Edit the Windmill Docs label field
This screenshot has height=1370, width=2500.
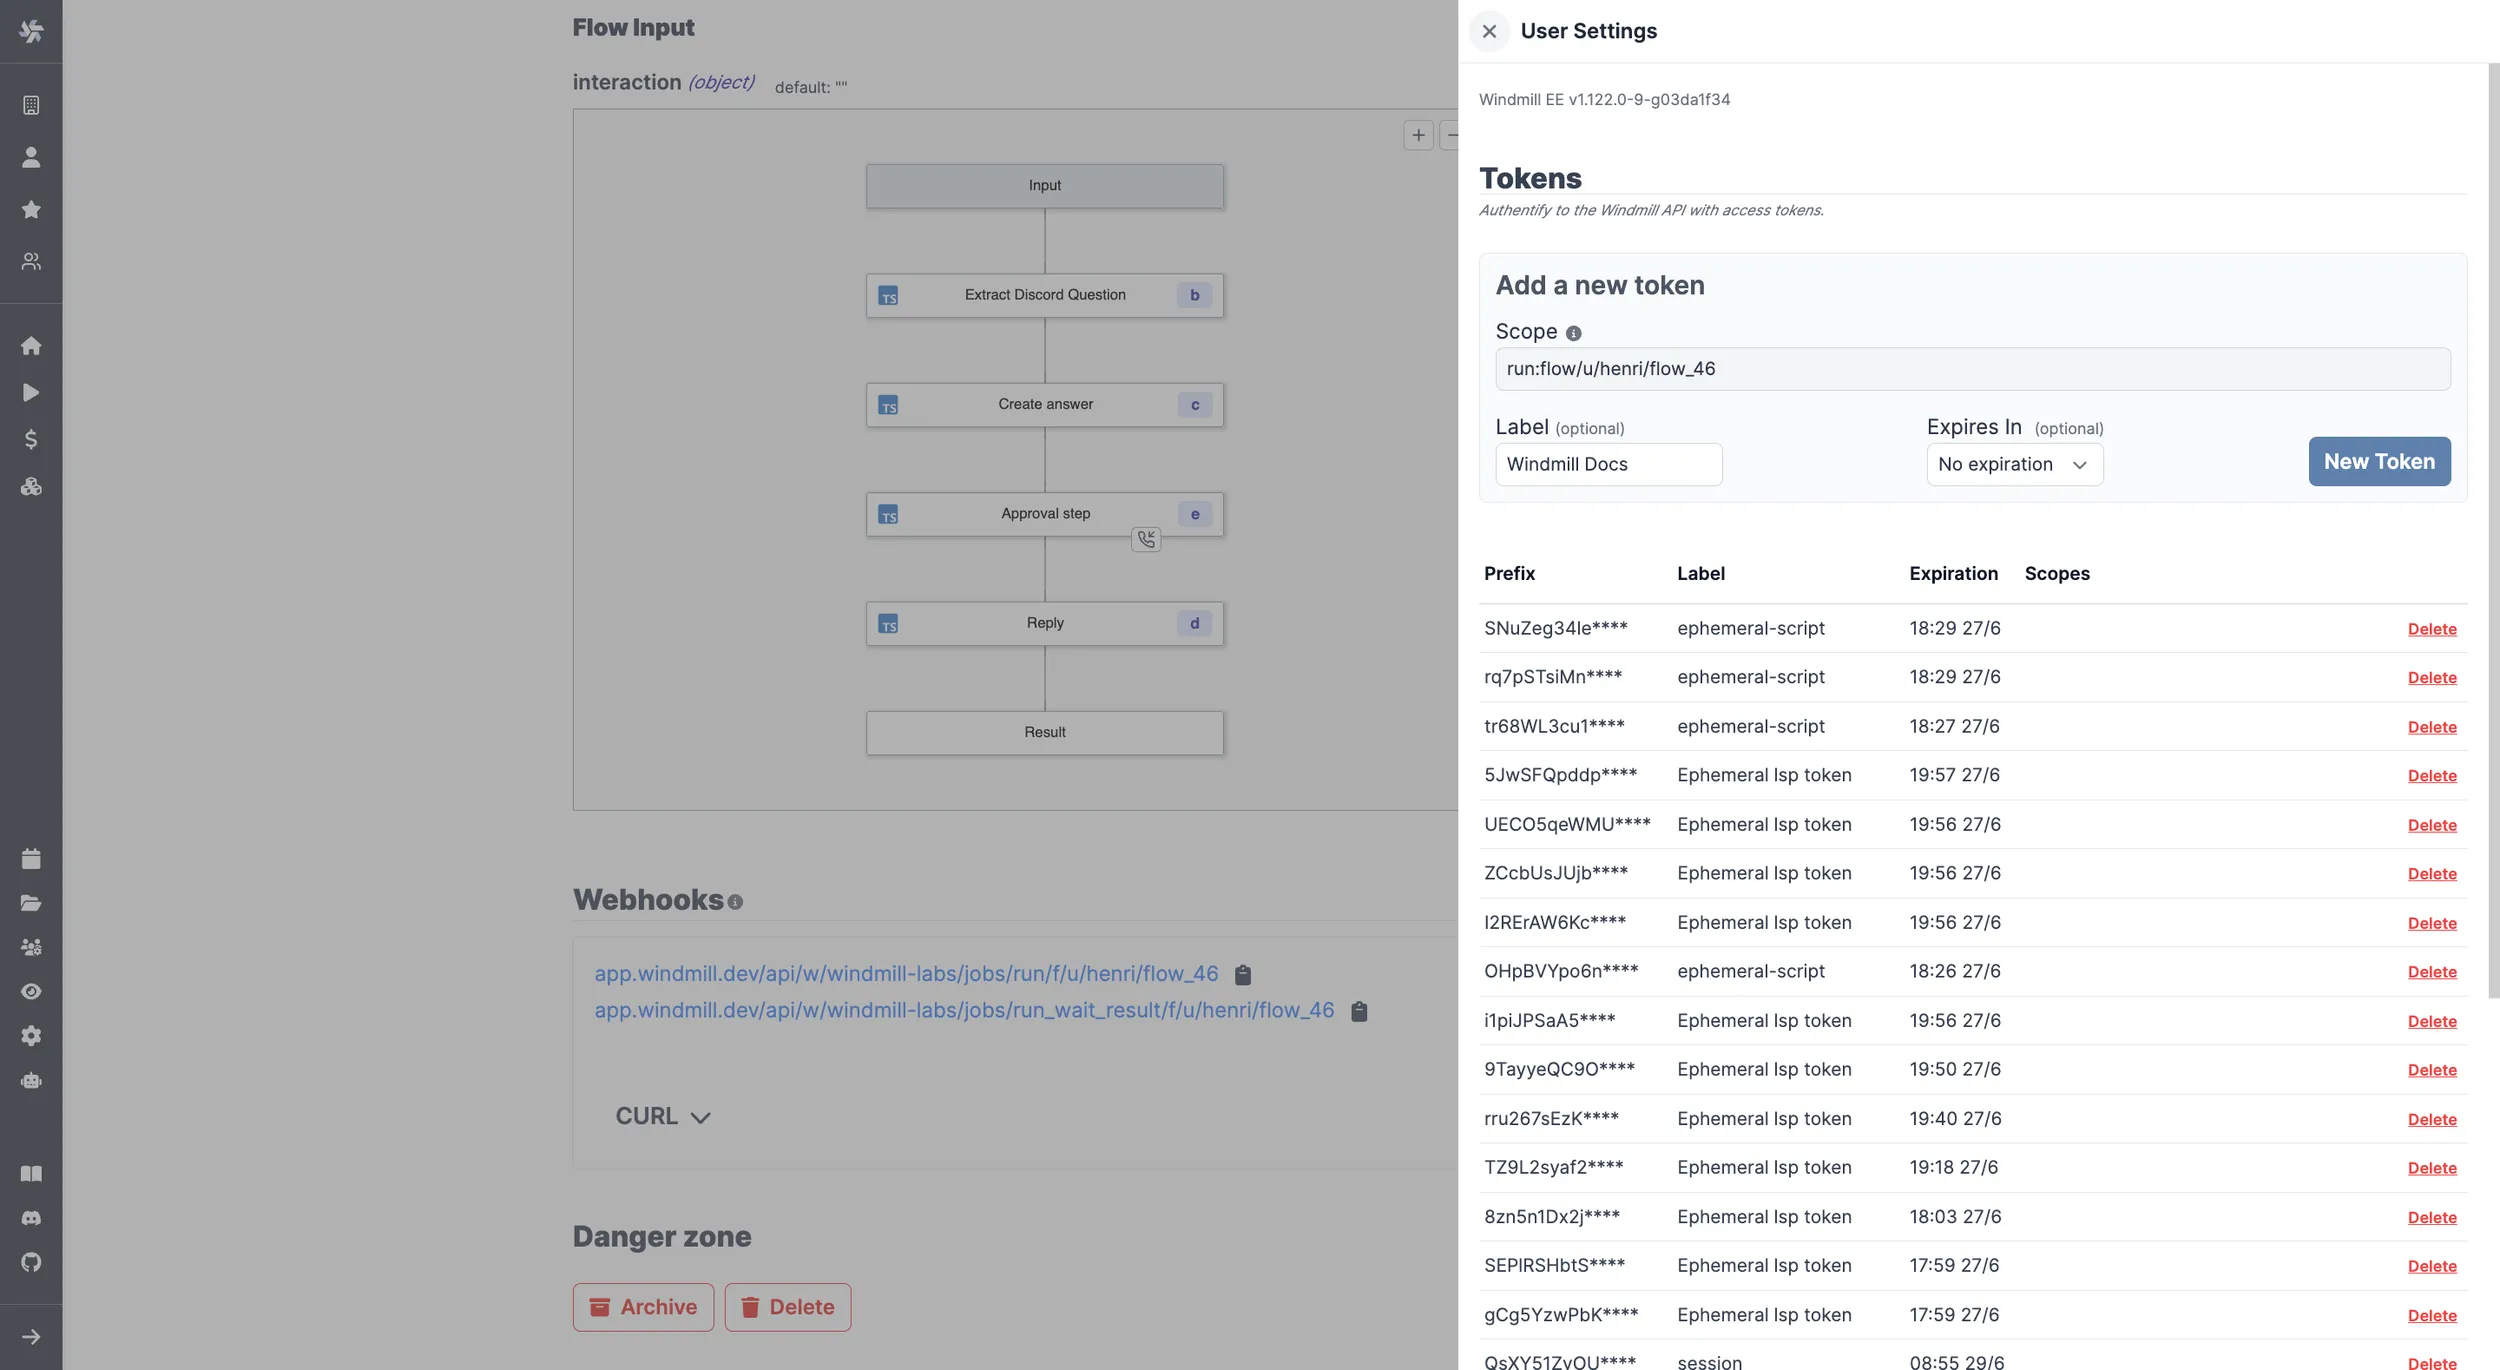[1608, 464]
